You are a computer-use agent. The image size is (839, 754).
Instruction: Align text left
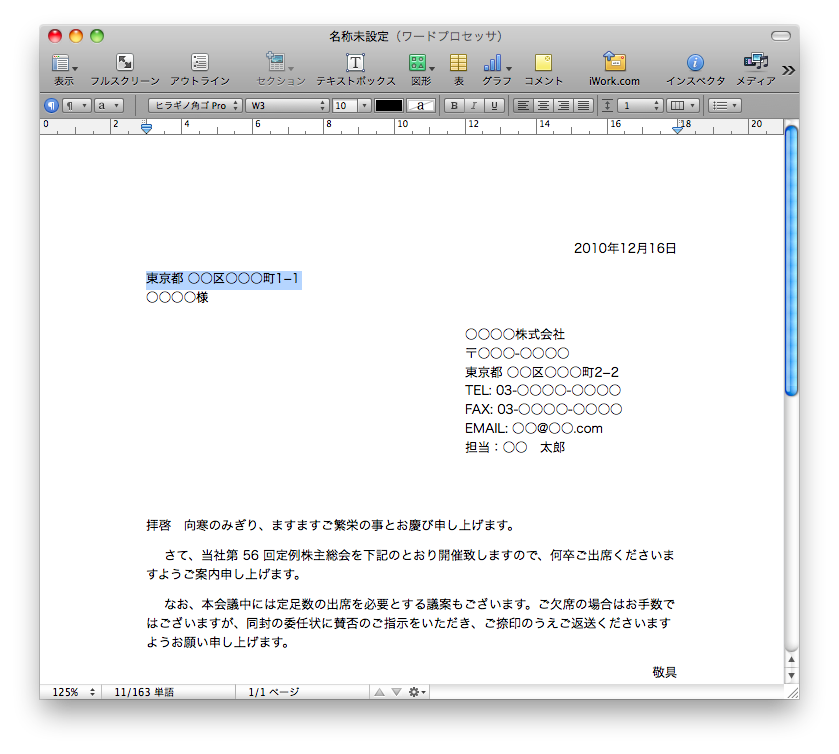click(x=523, y=105)
